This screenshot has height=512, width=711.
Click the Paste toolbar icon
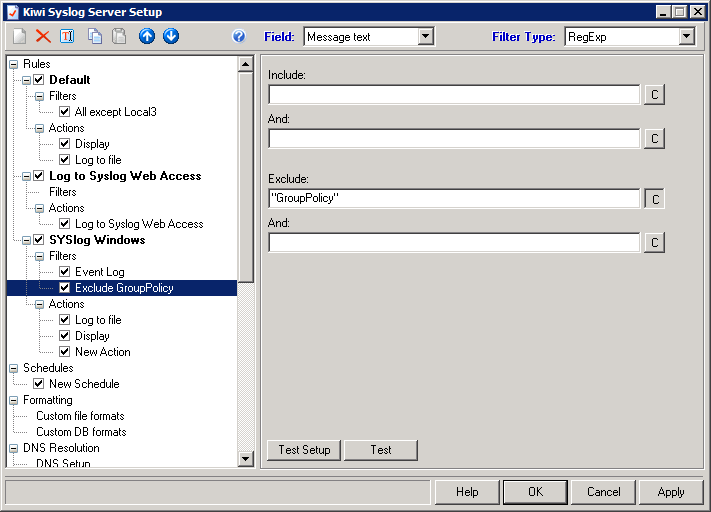click(x=119, y=36)
